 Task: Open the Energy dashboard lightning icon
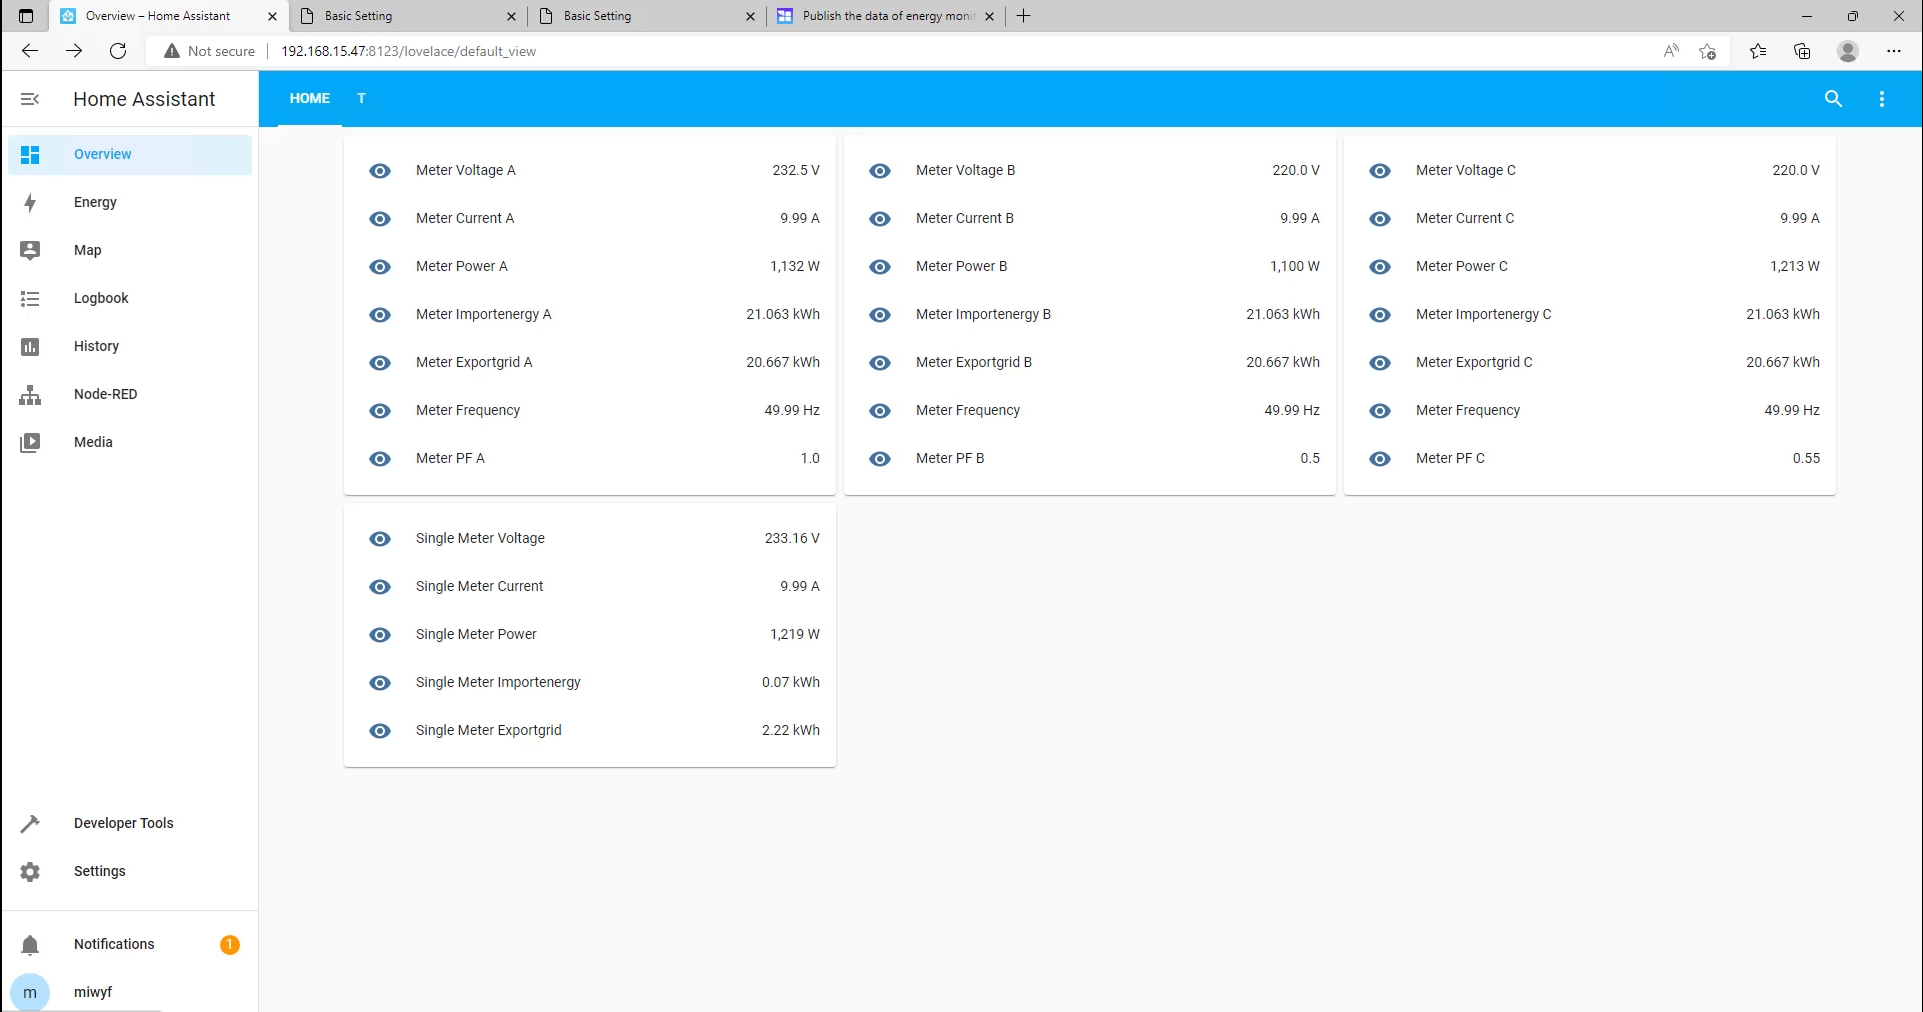pyautogui.click(x=30, y=203)
